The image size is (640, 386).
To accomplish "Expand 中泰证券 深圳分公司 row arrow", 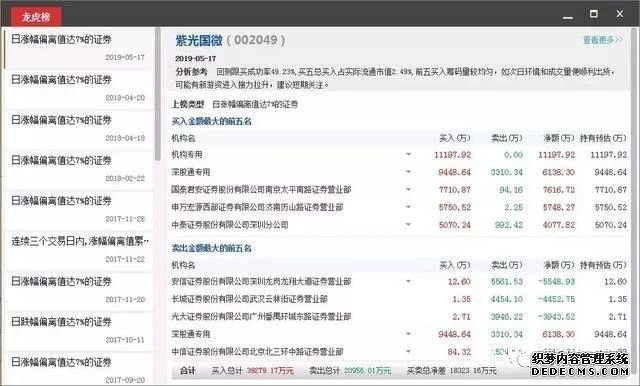I will tap(408, 225).
